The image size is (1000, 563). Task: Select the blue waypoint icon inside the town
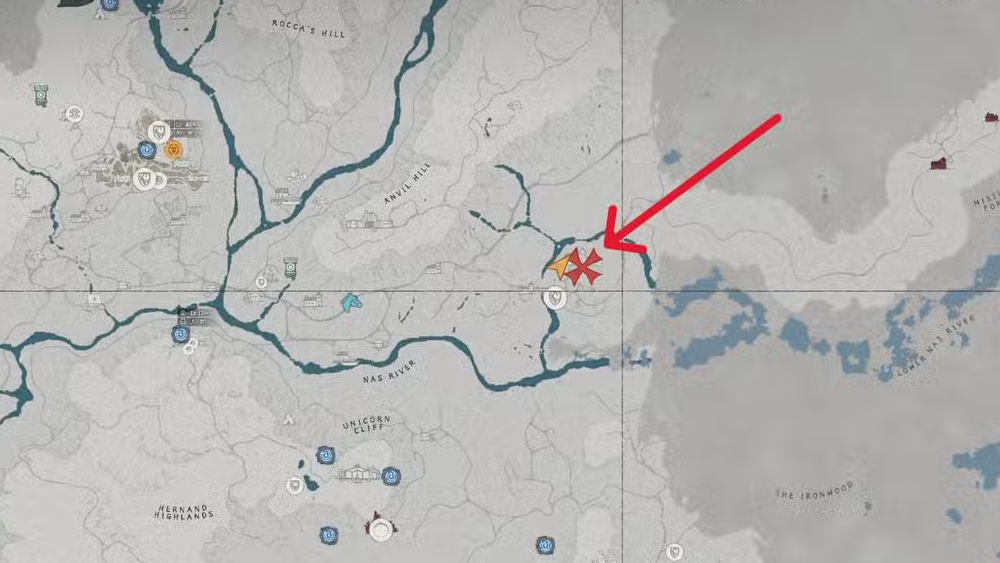(147, 150)
